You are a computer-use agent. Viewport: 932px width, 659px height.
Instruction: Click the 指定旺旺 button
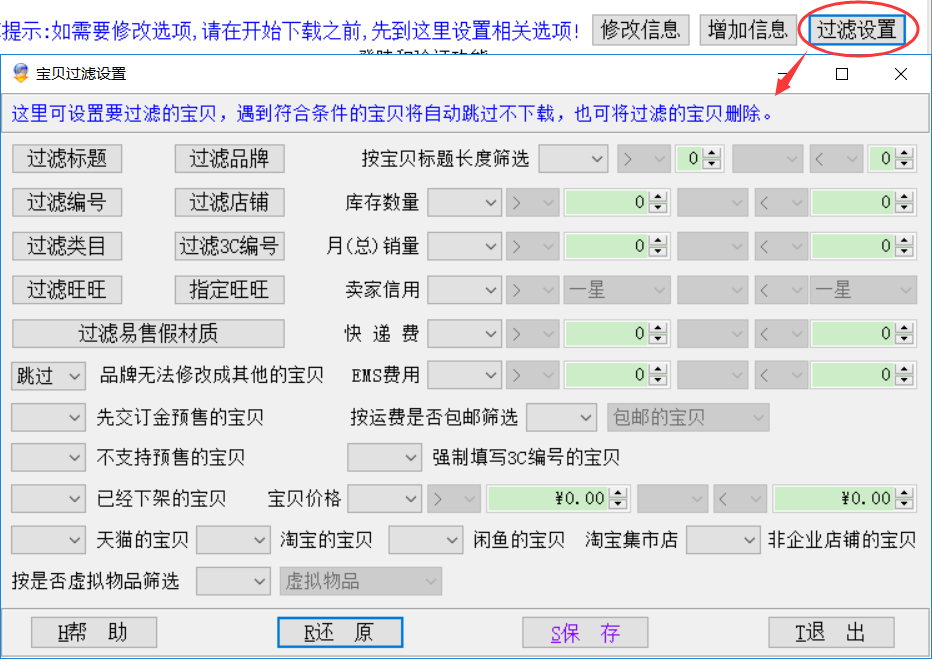tap(229, 289)
